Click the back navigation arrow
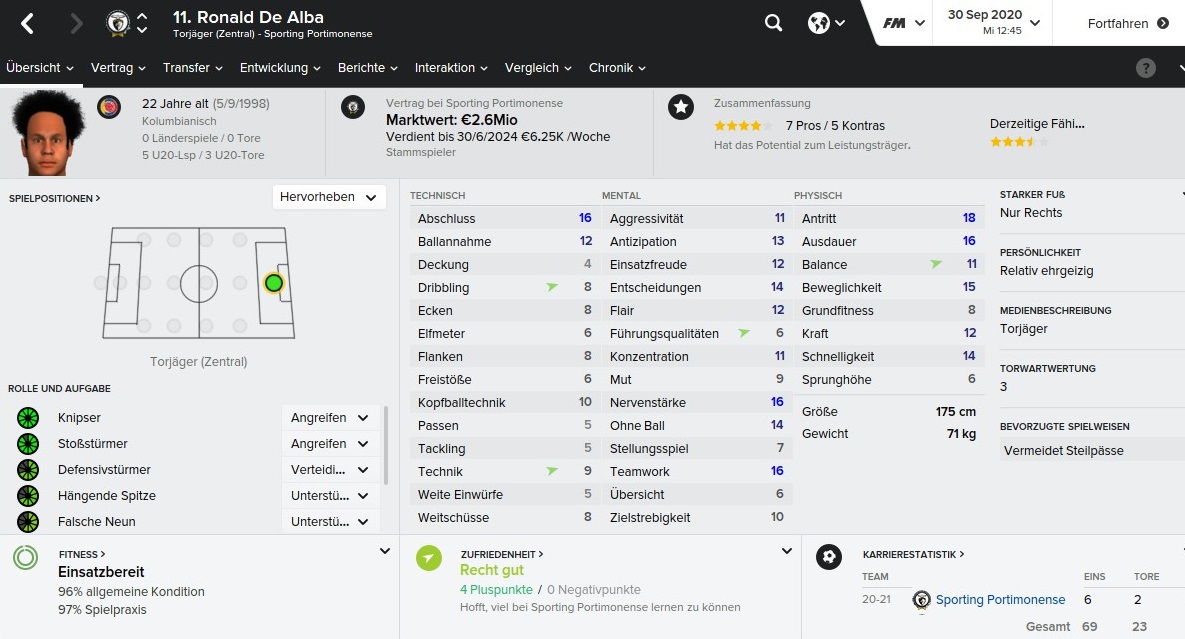This screenshot has width=1185, height=639. tap(28, 23)
